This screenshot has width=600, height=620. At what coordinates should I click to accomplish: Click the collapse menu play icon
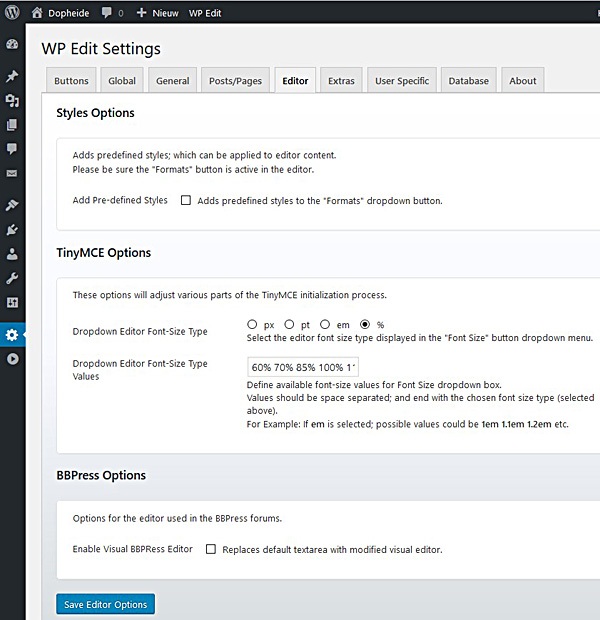(12, 359)
